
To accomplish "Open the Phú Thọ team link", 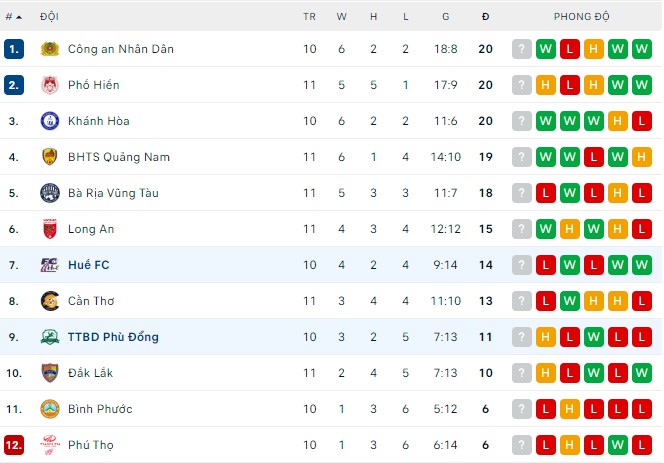I will tap(93, 445).
